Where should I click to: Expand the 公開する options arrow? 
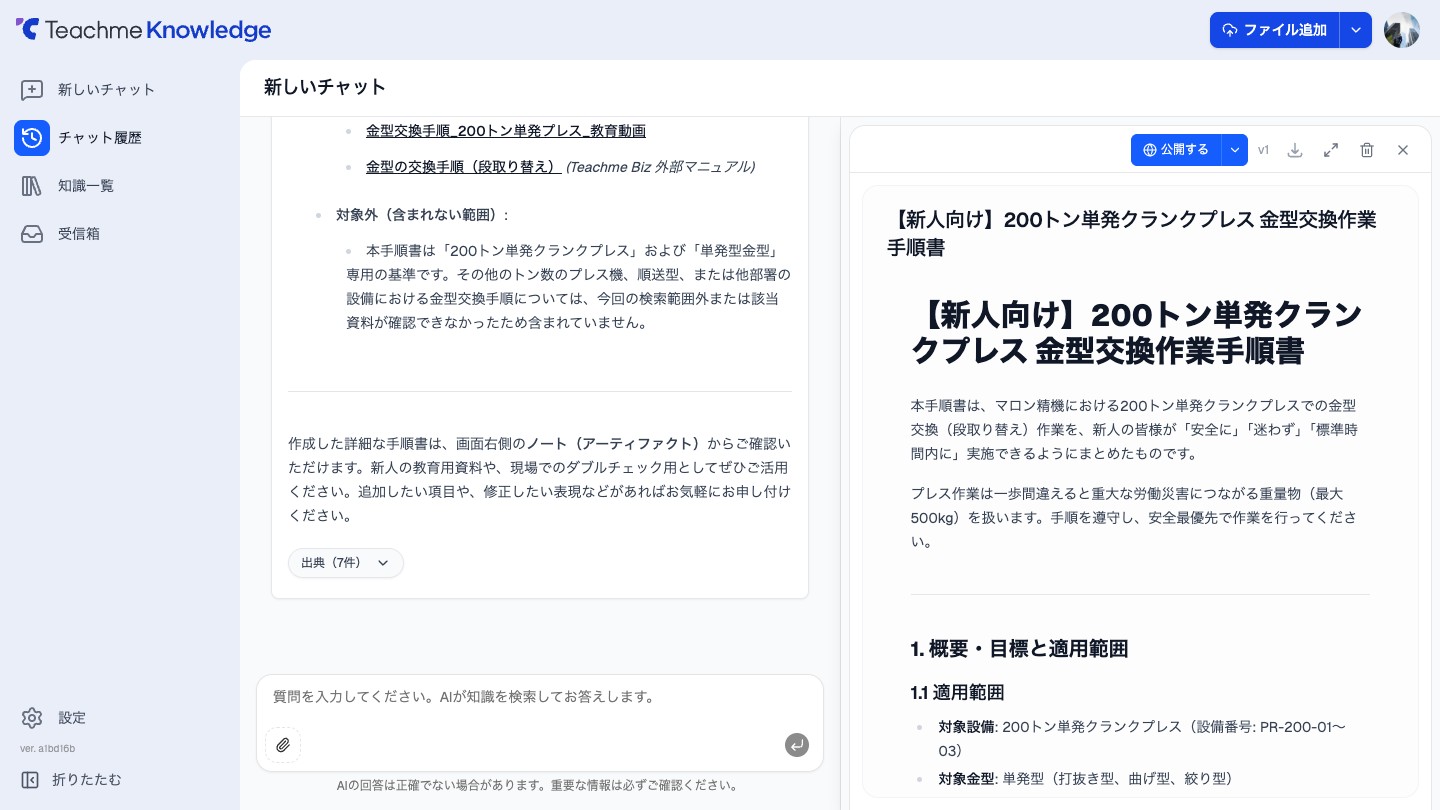[1235, 150]
